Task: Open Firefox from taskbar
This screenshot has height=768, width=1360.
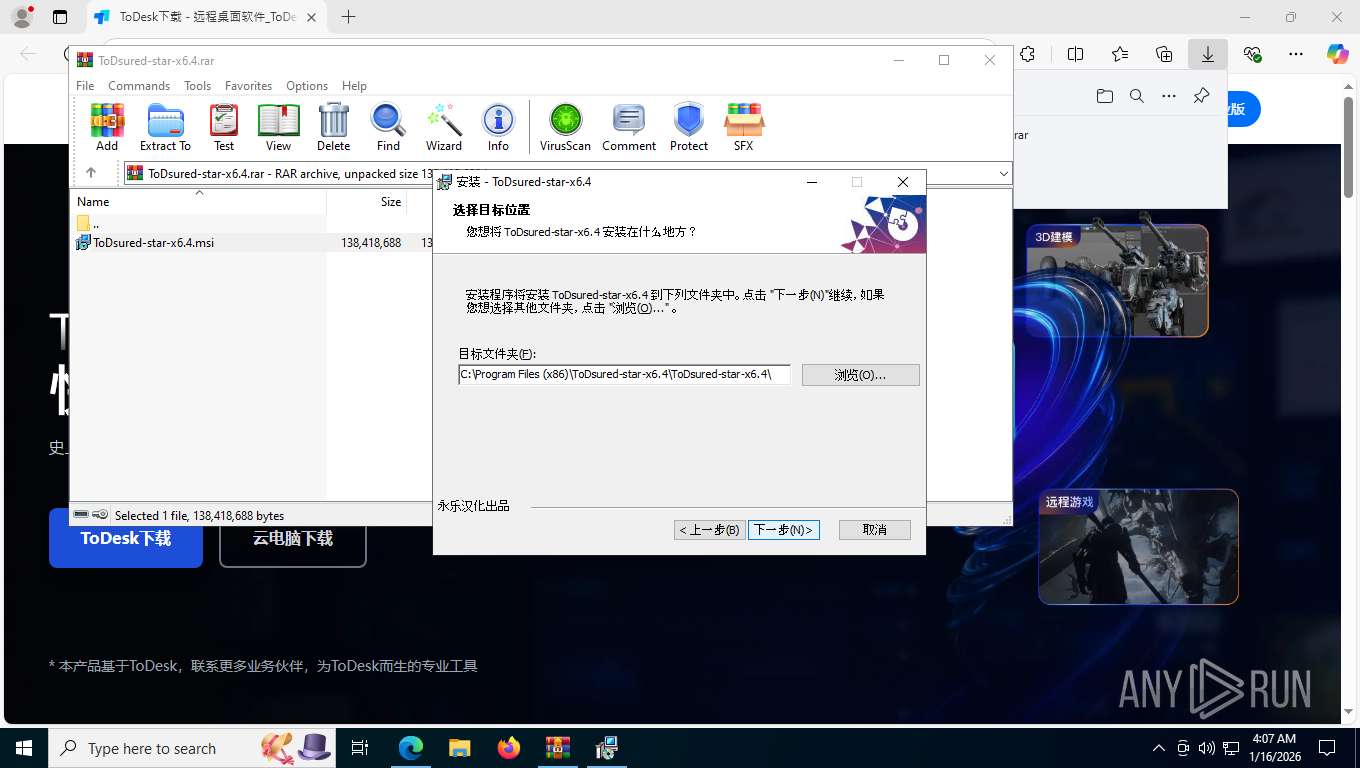Action: 509,748
